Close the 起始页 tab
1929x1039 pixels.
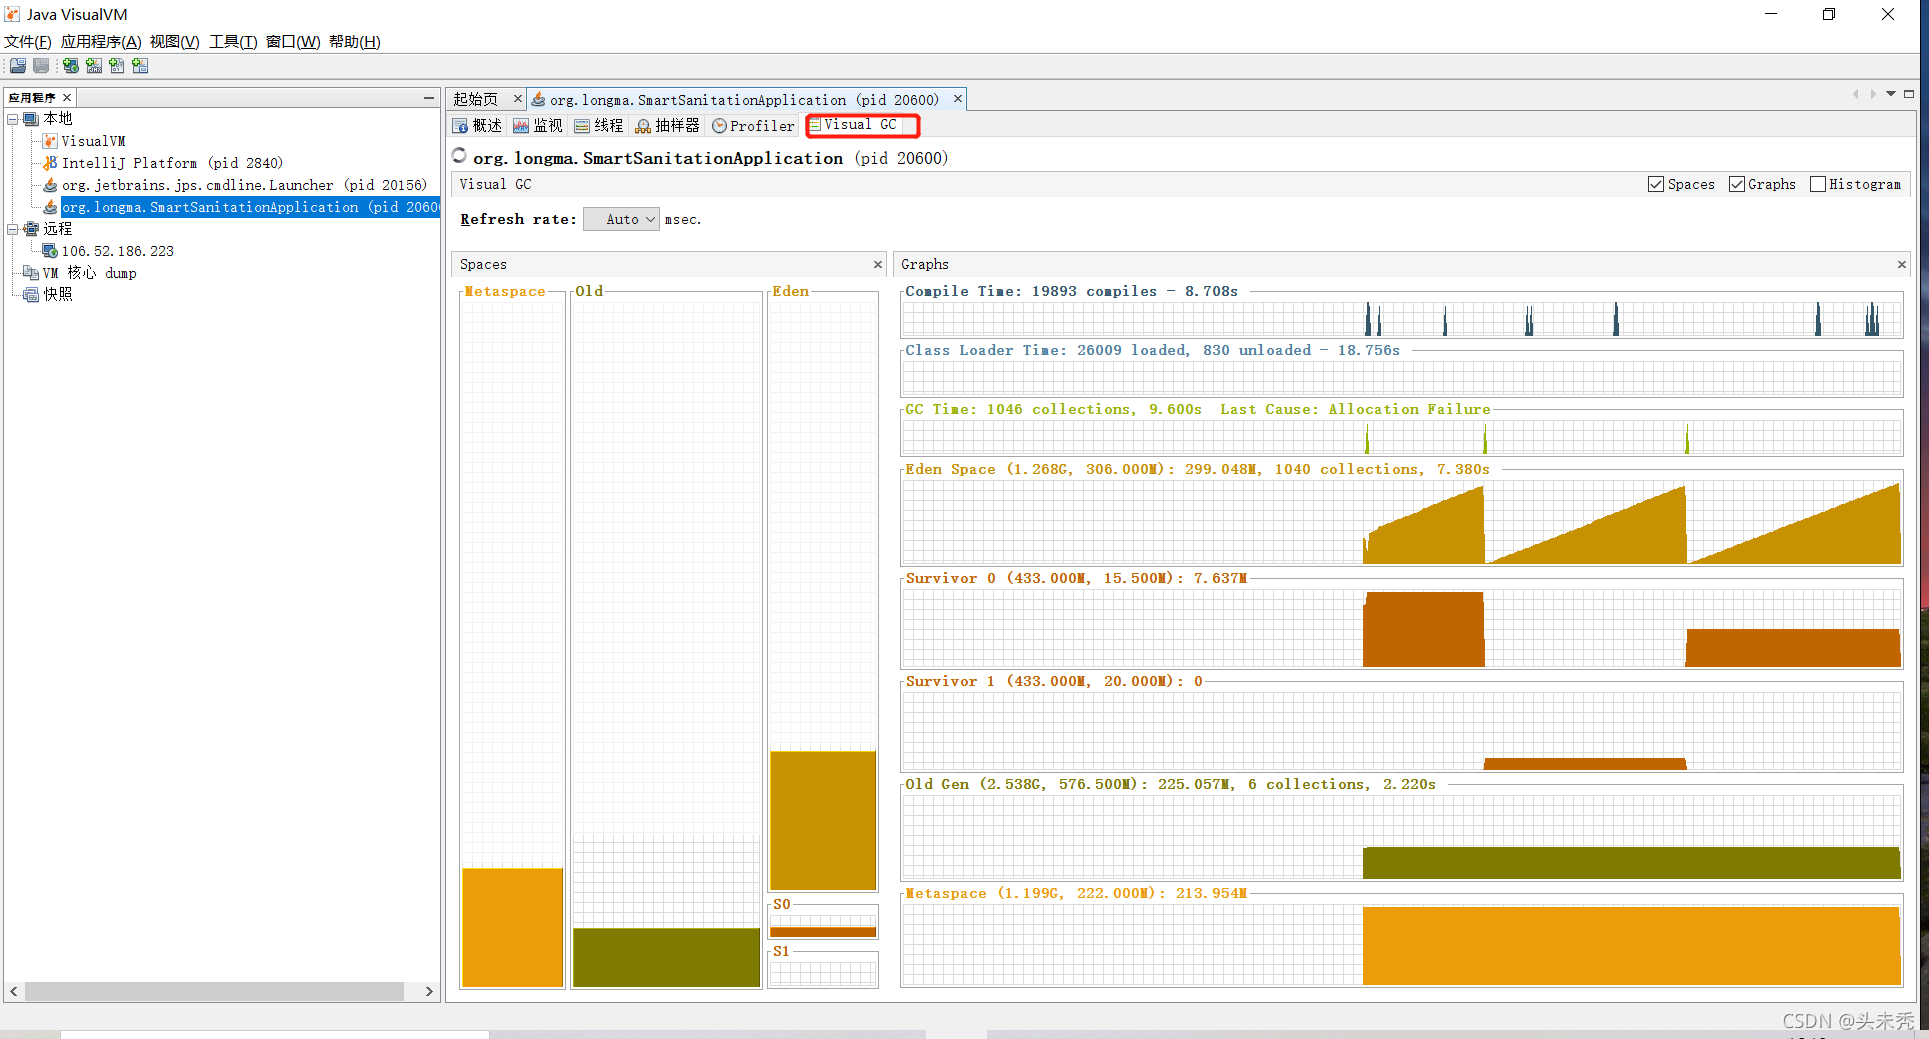517,98
